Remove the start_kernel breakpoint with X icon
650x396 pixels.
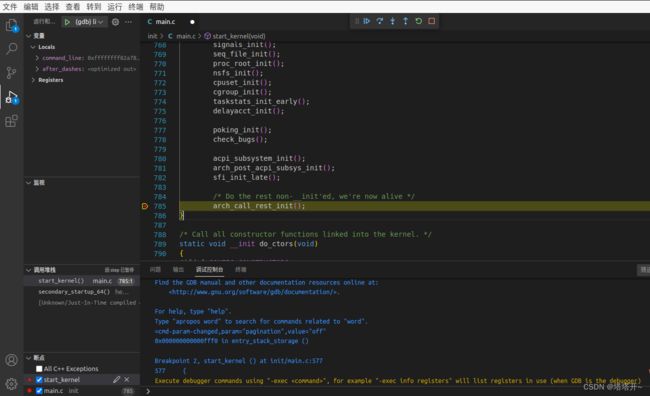point(127,379)
